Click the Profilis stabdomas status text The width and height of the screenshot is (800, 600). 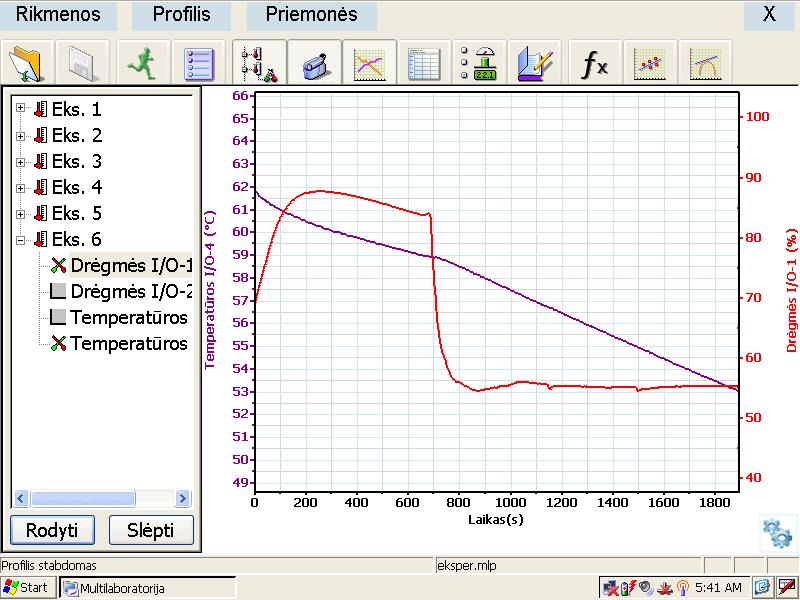49,565
